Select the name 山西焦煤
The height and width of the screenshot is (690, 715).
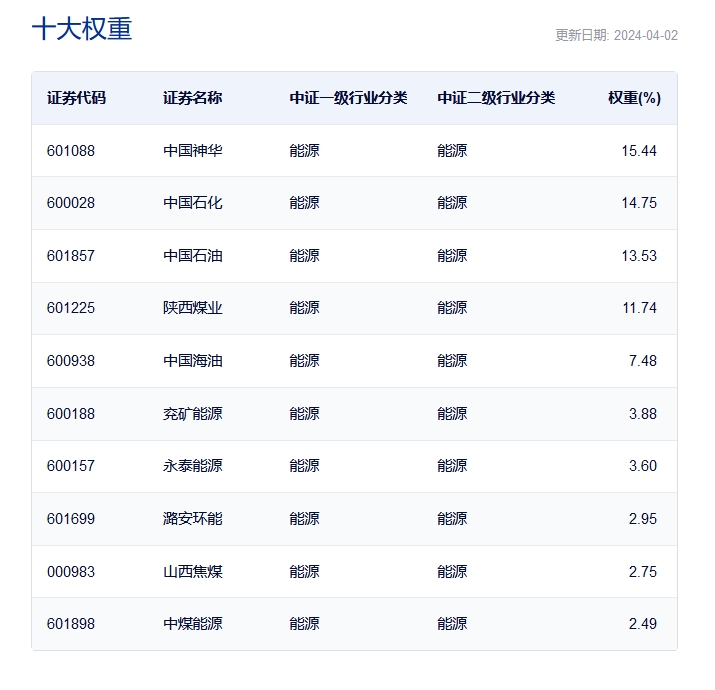[x=192, y=572]
